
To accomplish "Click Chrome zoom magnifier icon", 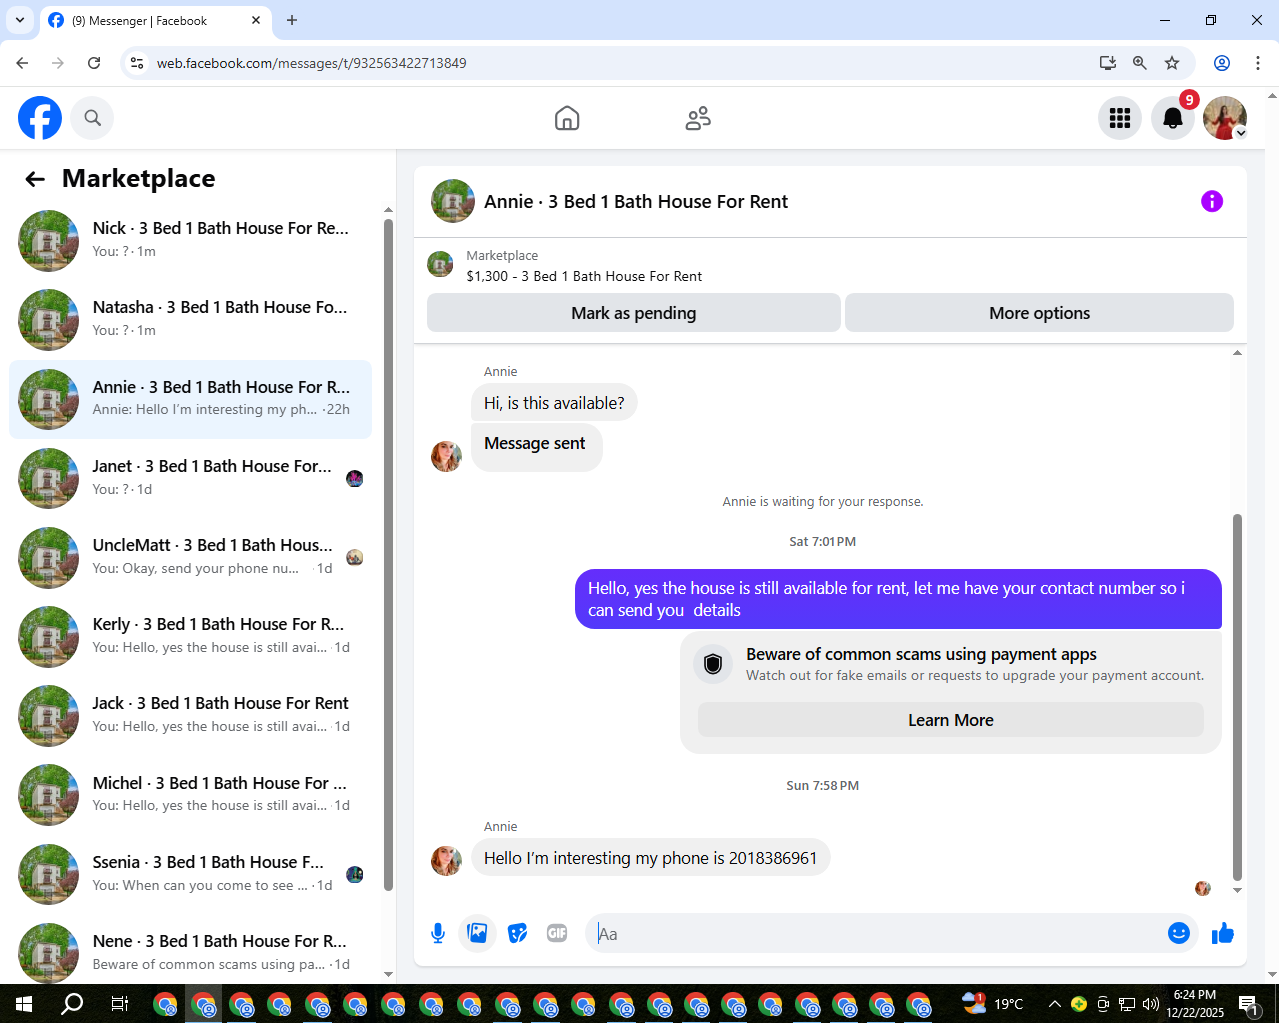I will click(1139, 63).
